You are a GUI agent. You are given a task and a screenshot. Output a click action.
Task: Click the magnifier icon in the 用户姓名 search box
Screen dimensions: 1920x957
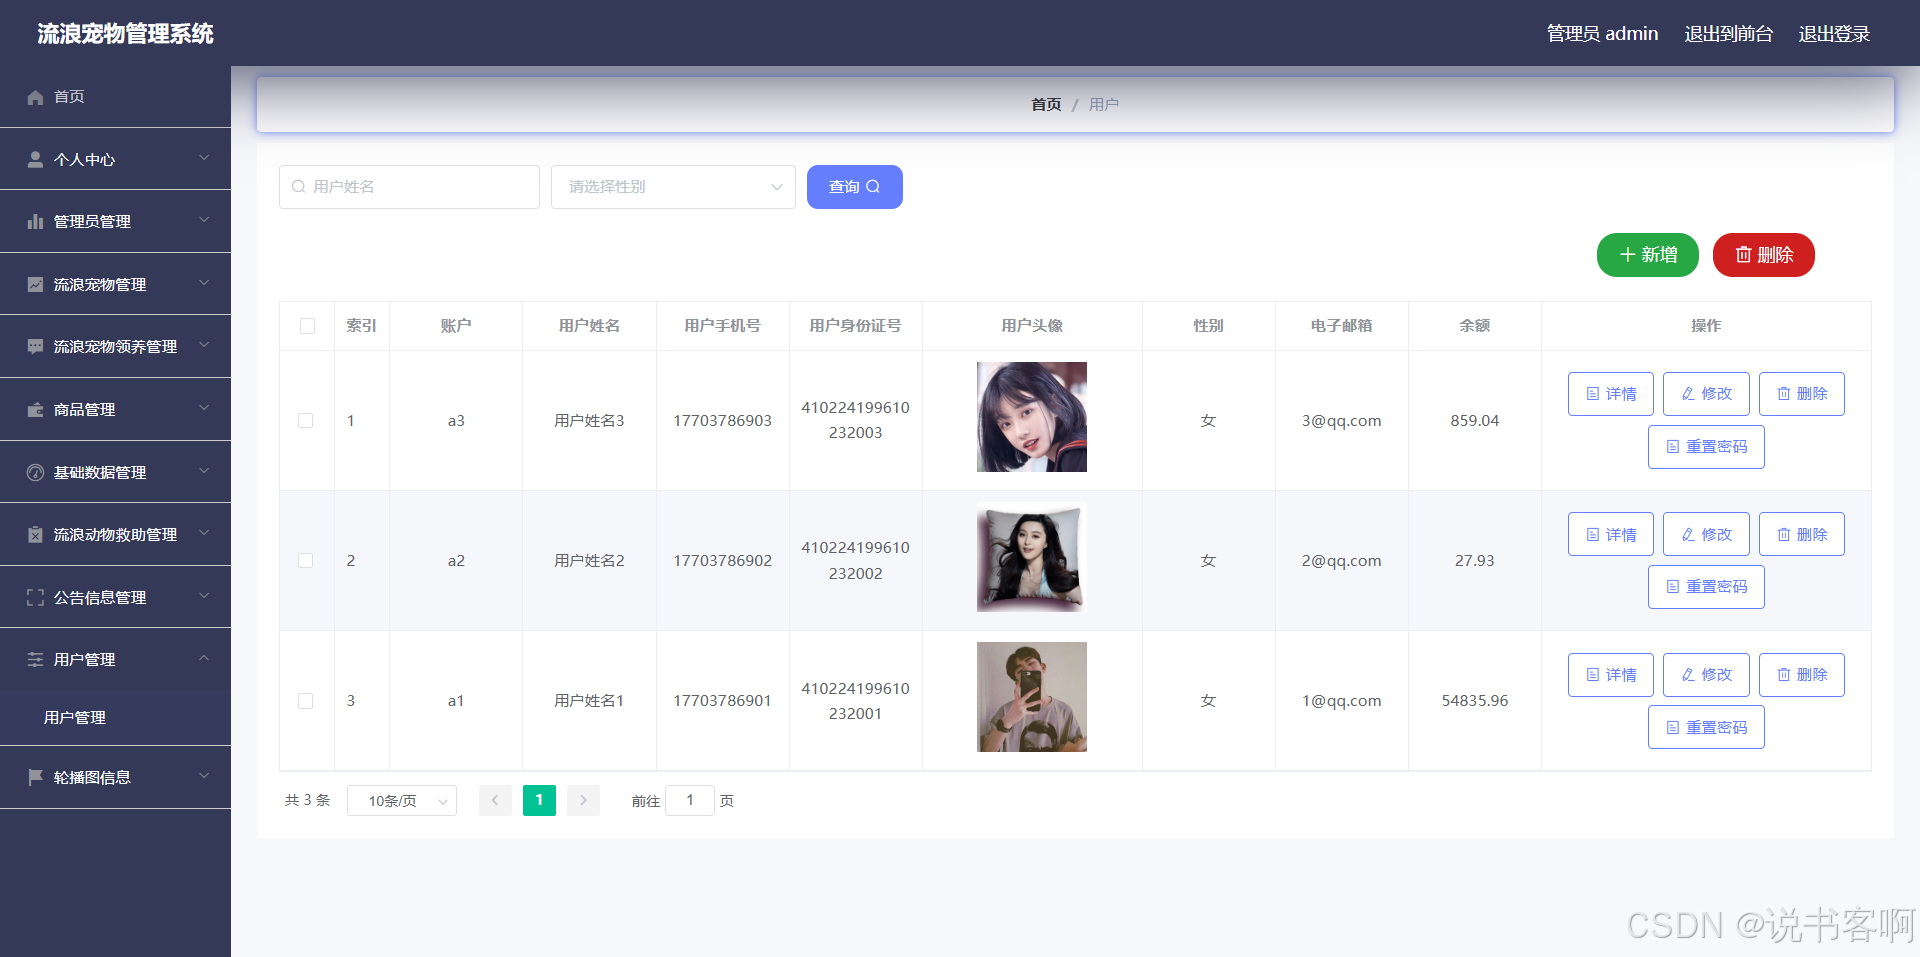click(x=298, y=187)
